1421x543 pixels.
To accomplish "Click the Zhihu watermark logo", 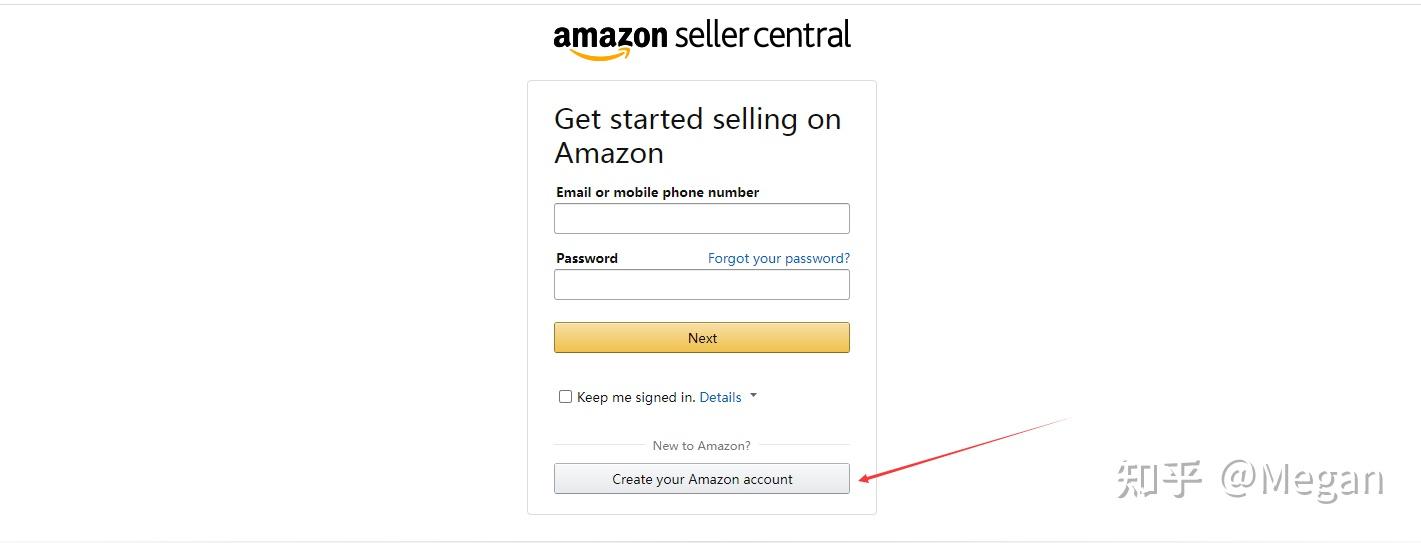I will pos(1159,480).
